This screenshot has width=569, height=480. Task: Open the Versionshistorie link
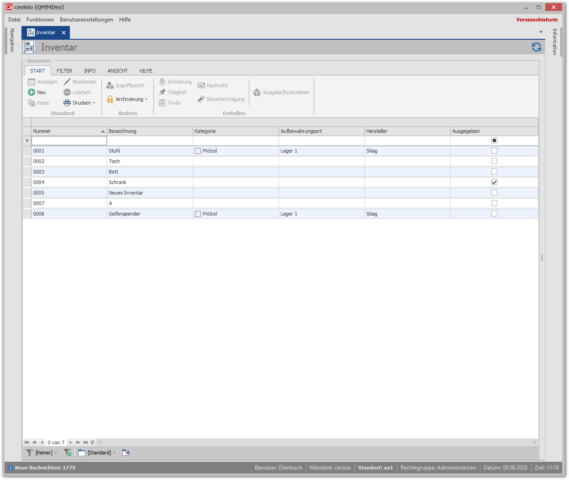(537, 20)
